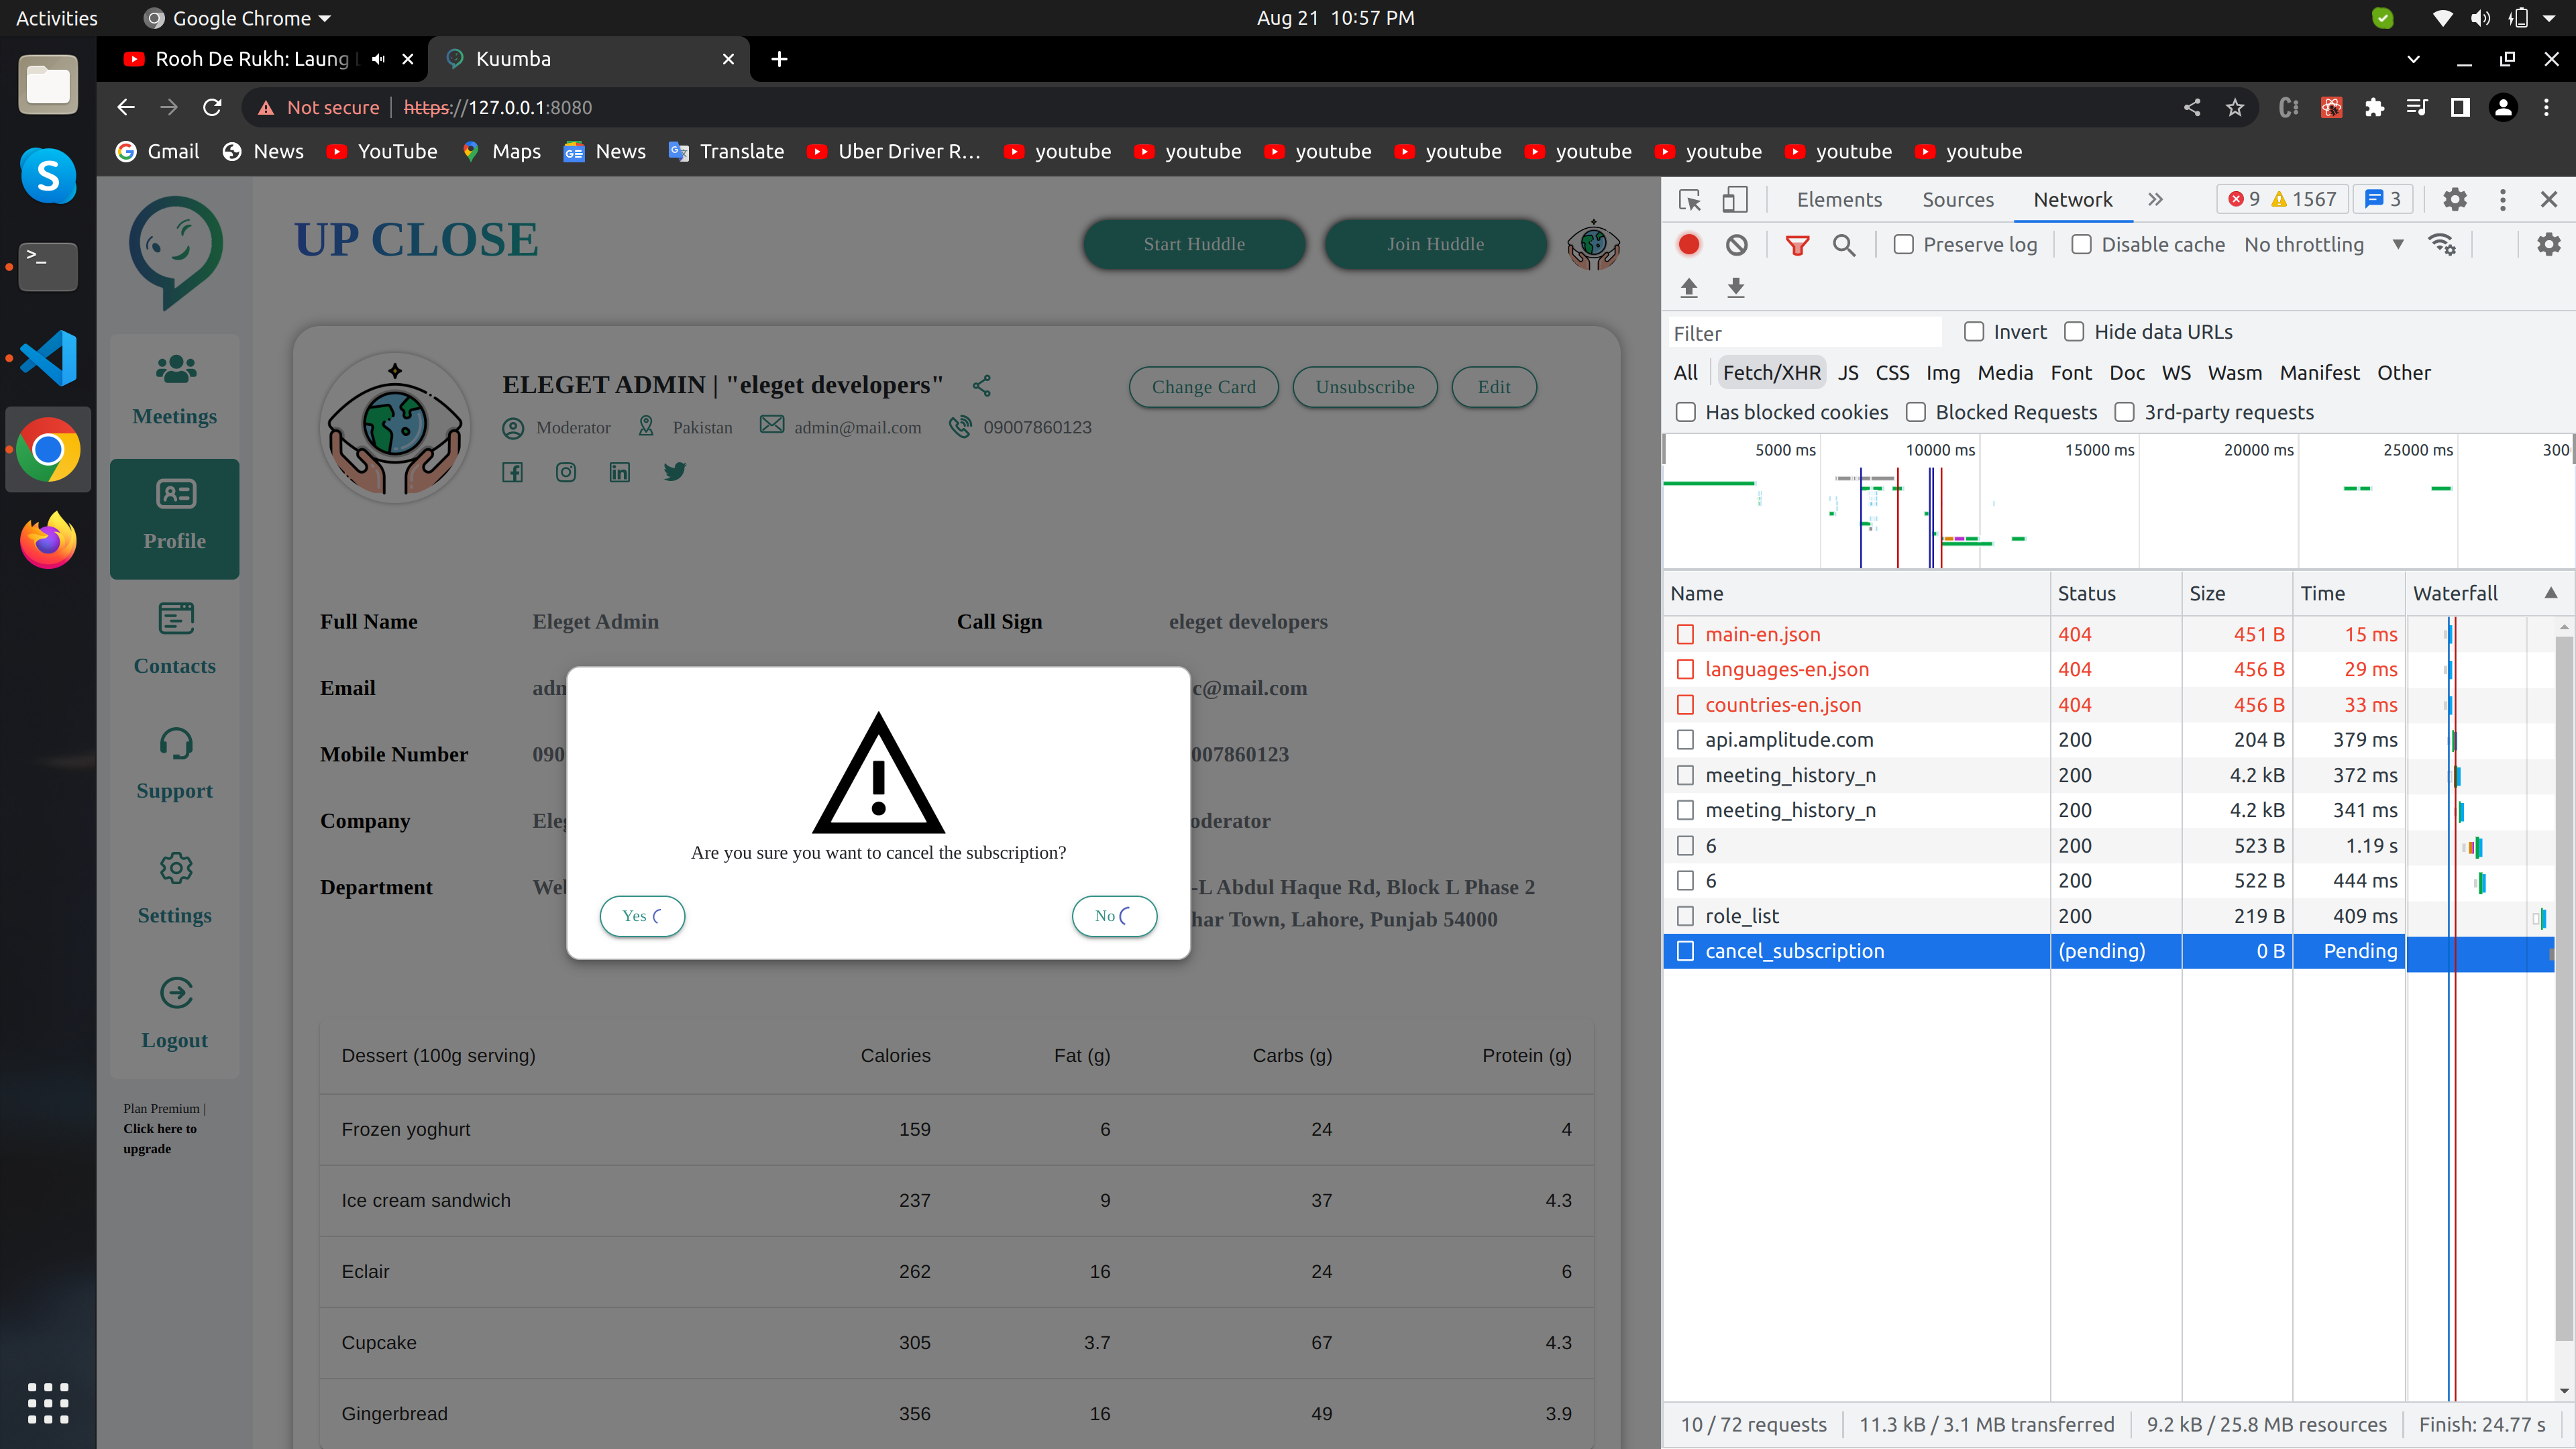The width and height of the screenshot is (2576, 1449).
Task: Enable the Preserve log checkbox
Action: coord(1904,245)
